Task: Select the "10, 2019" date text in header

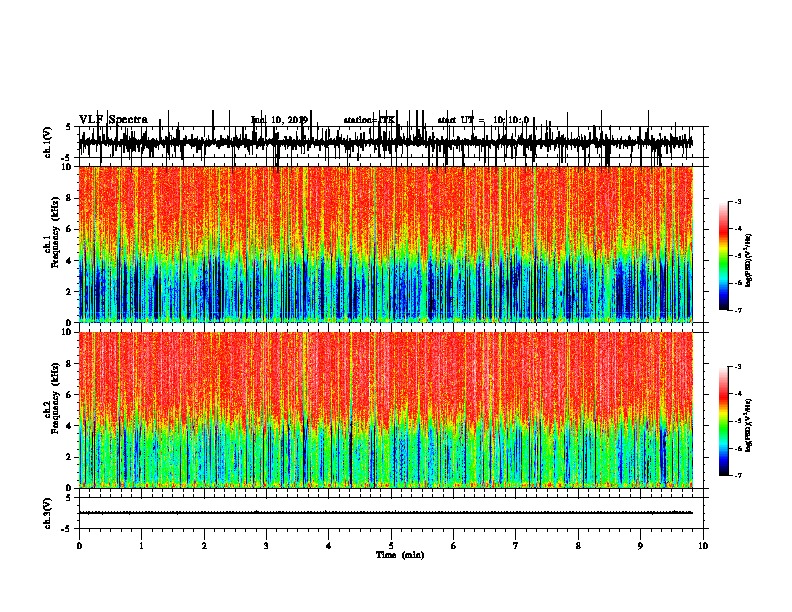Action: pos(288,120)
